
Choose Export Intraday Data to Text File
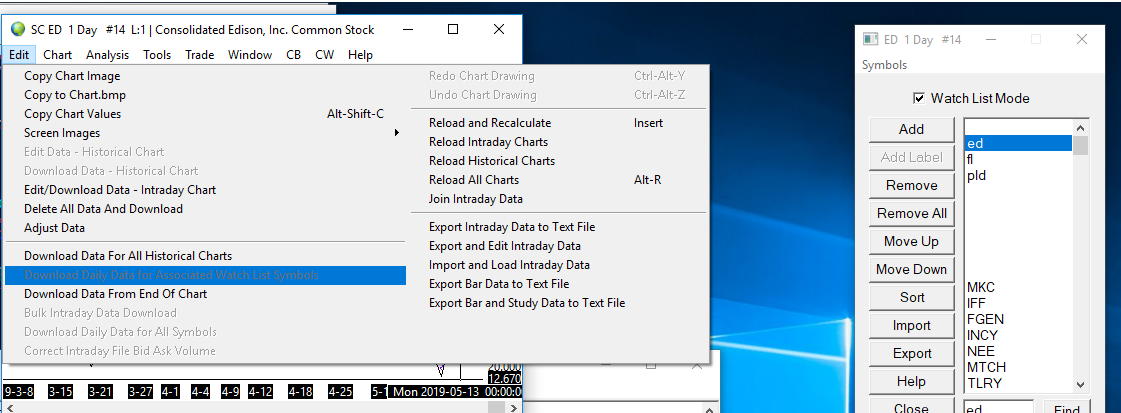point(558,227)
